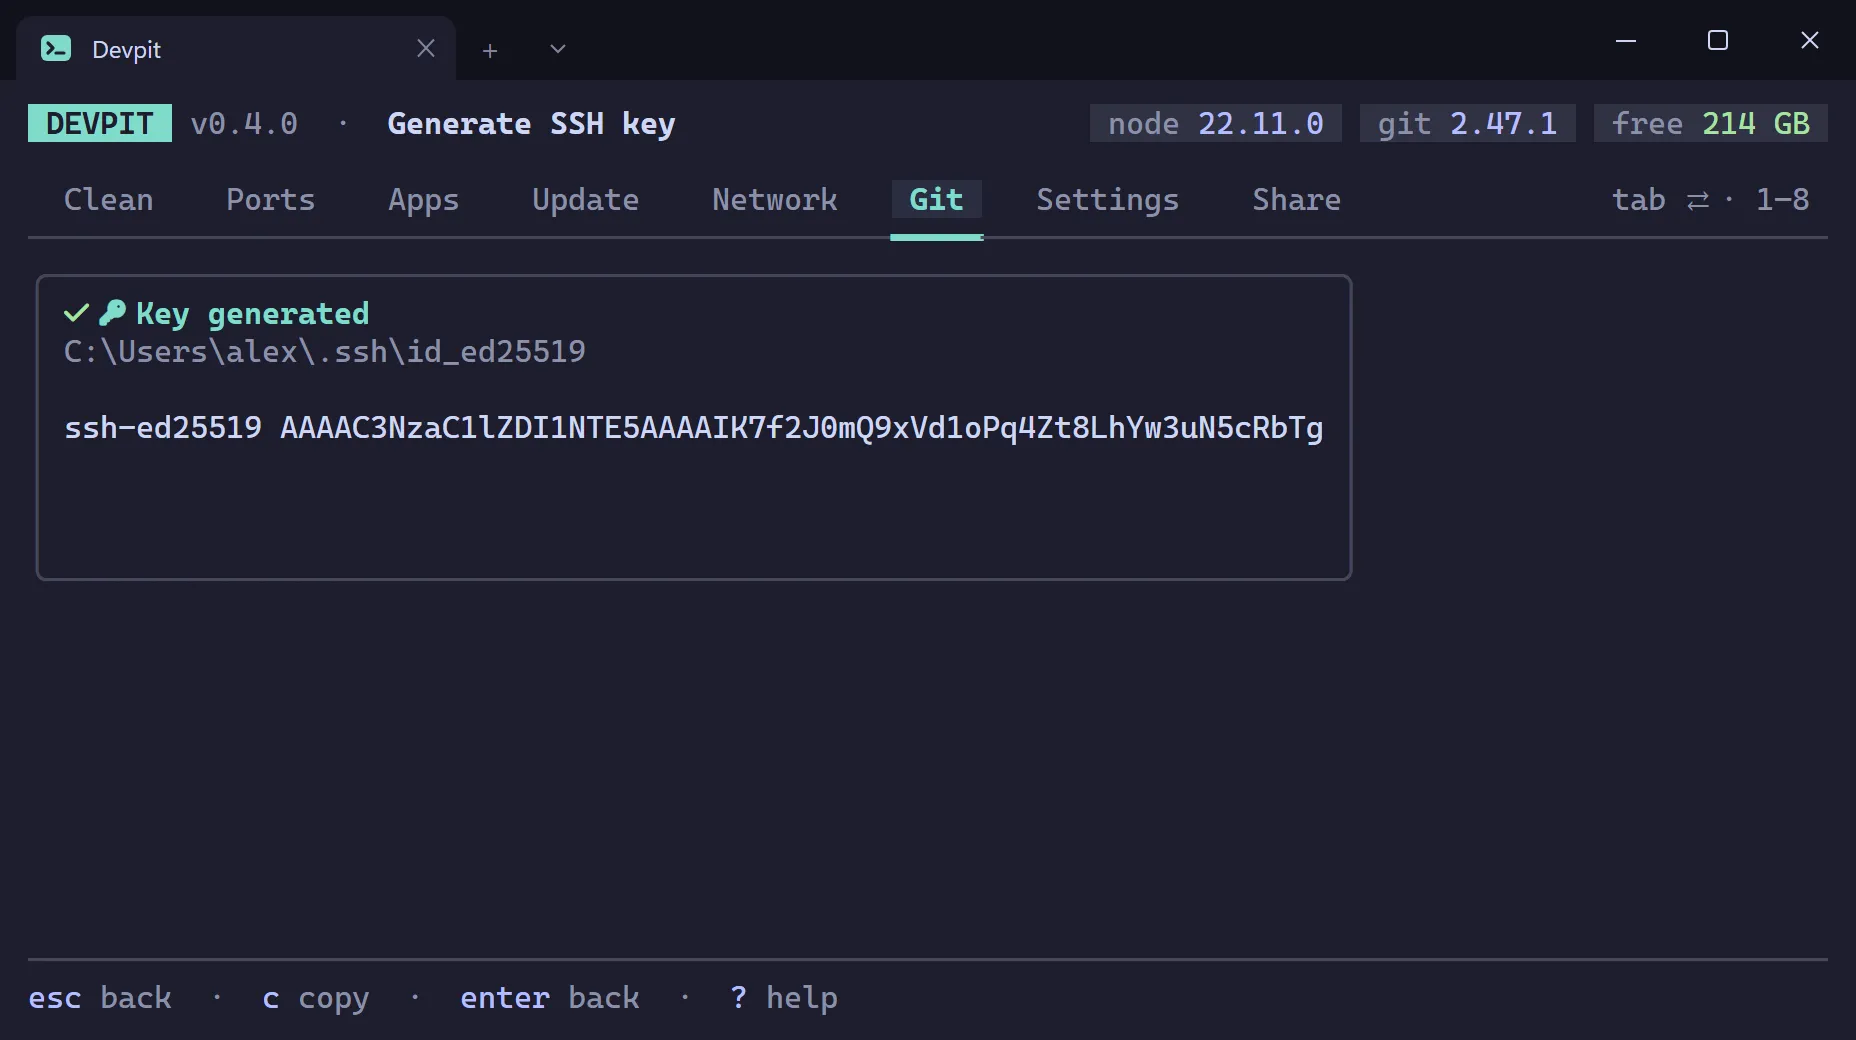Click the 1–8 shortcut hint

pos(1783,199)
